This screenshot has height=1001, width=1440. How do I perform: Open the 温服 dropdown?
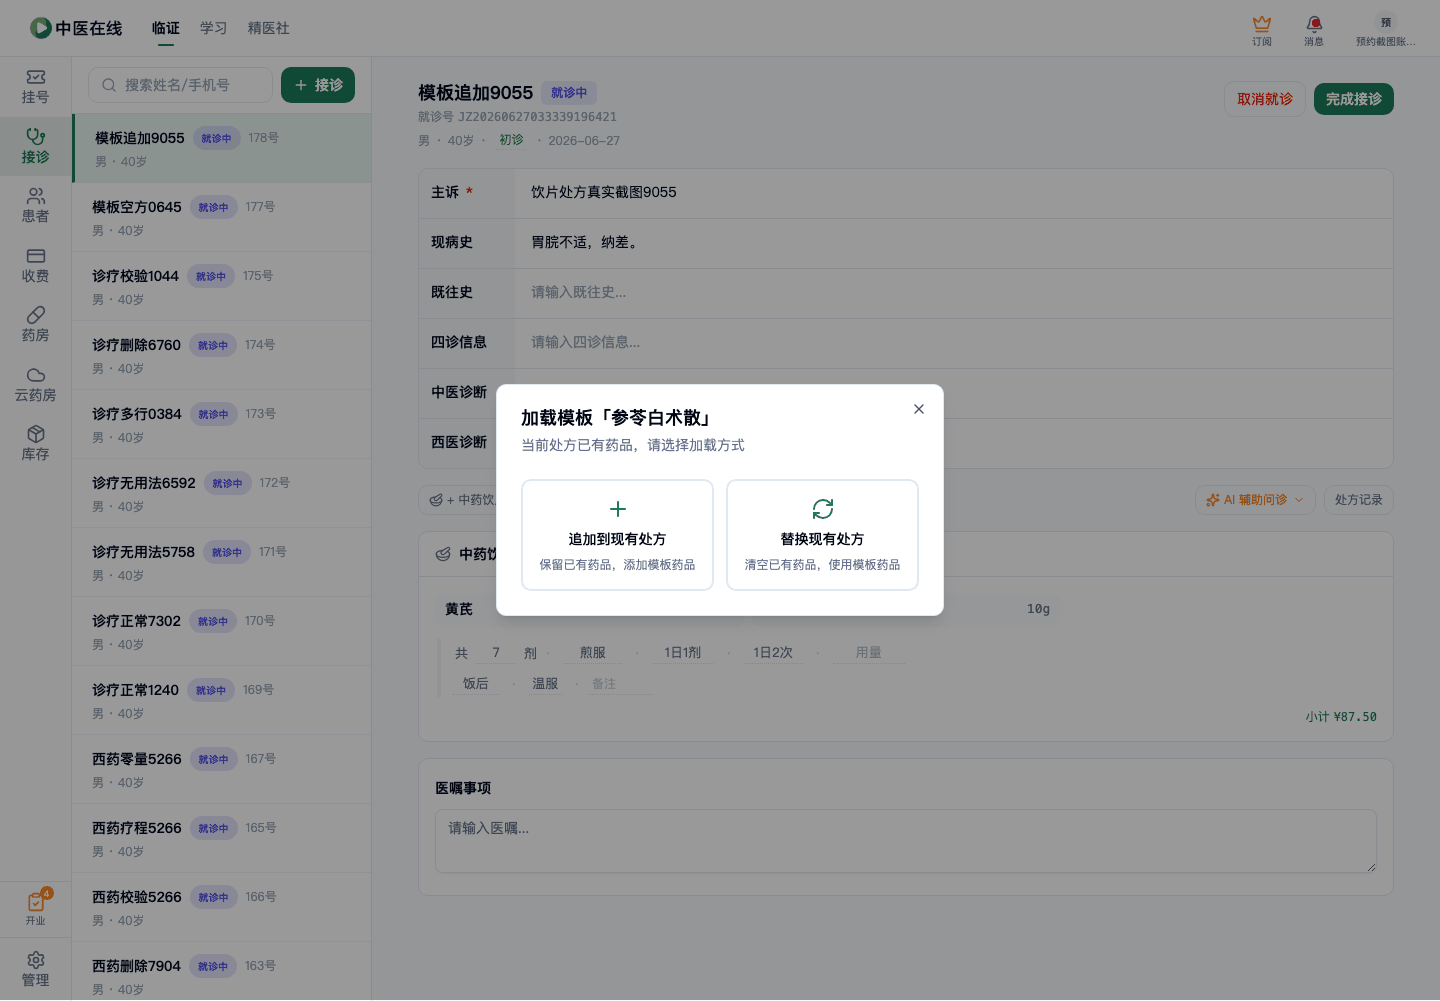pyautogui.click(x=545, y=684)
